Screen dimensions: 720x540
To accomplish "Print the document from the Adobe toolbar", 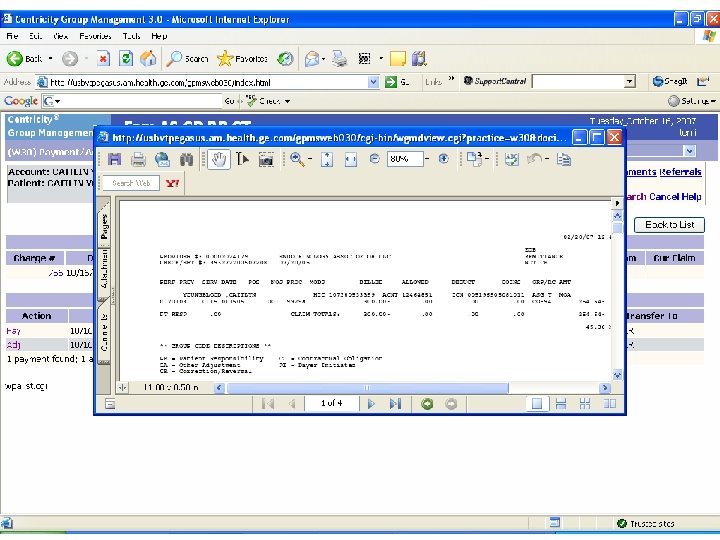I will [x=138, y=159].
